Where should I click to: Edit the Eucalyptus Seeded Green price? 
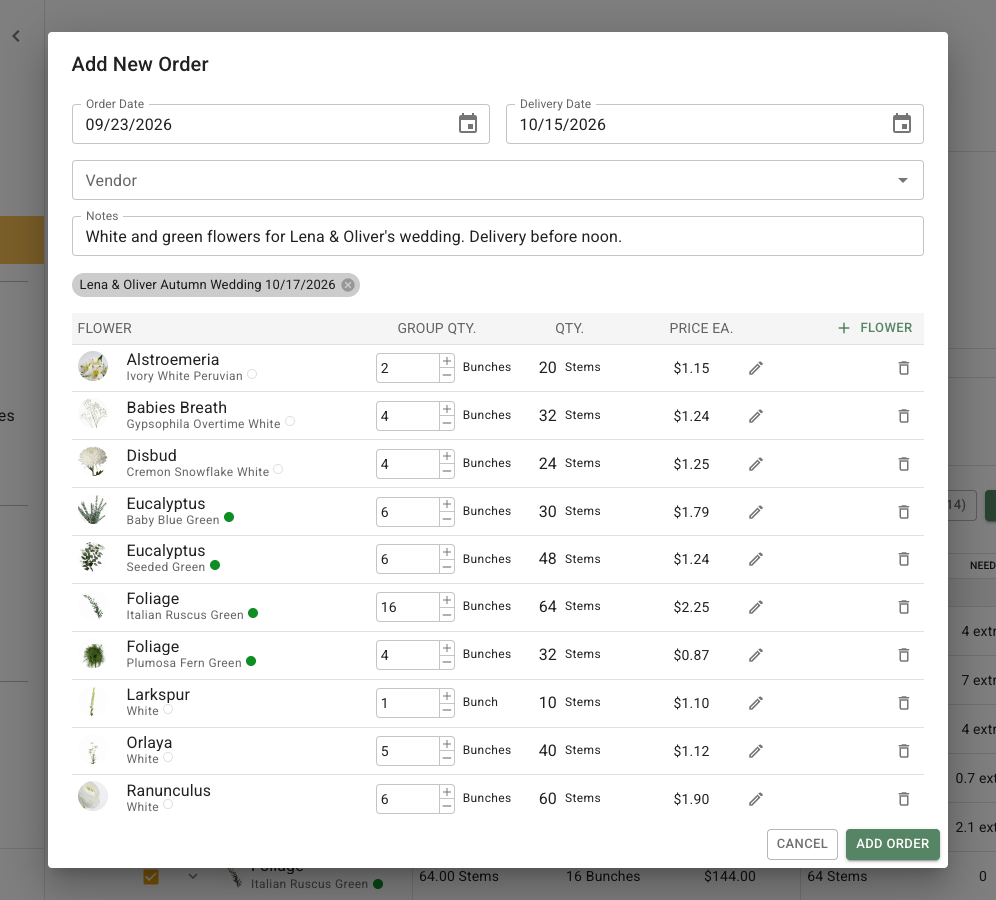[x=755, y=559]
